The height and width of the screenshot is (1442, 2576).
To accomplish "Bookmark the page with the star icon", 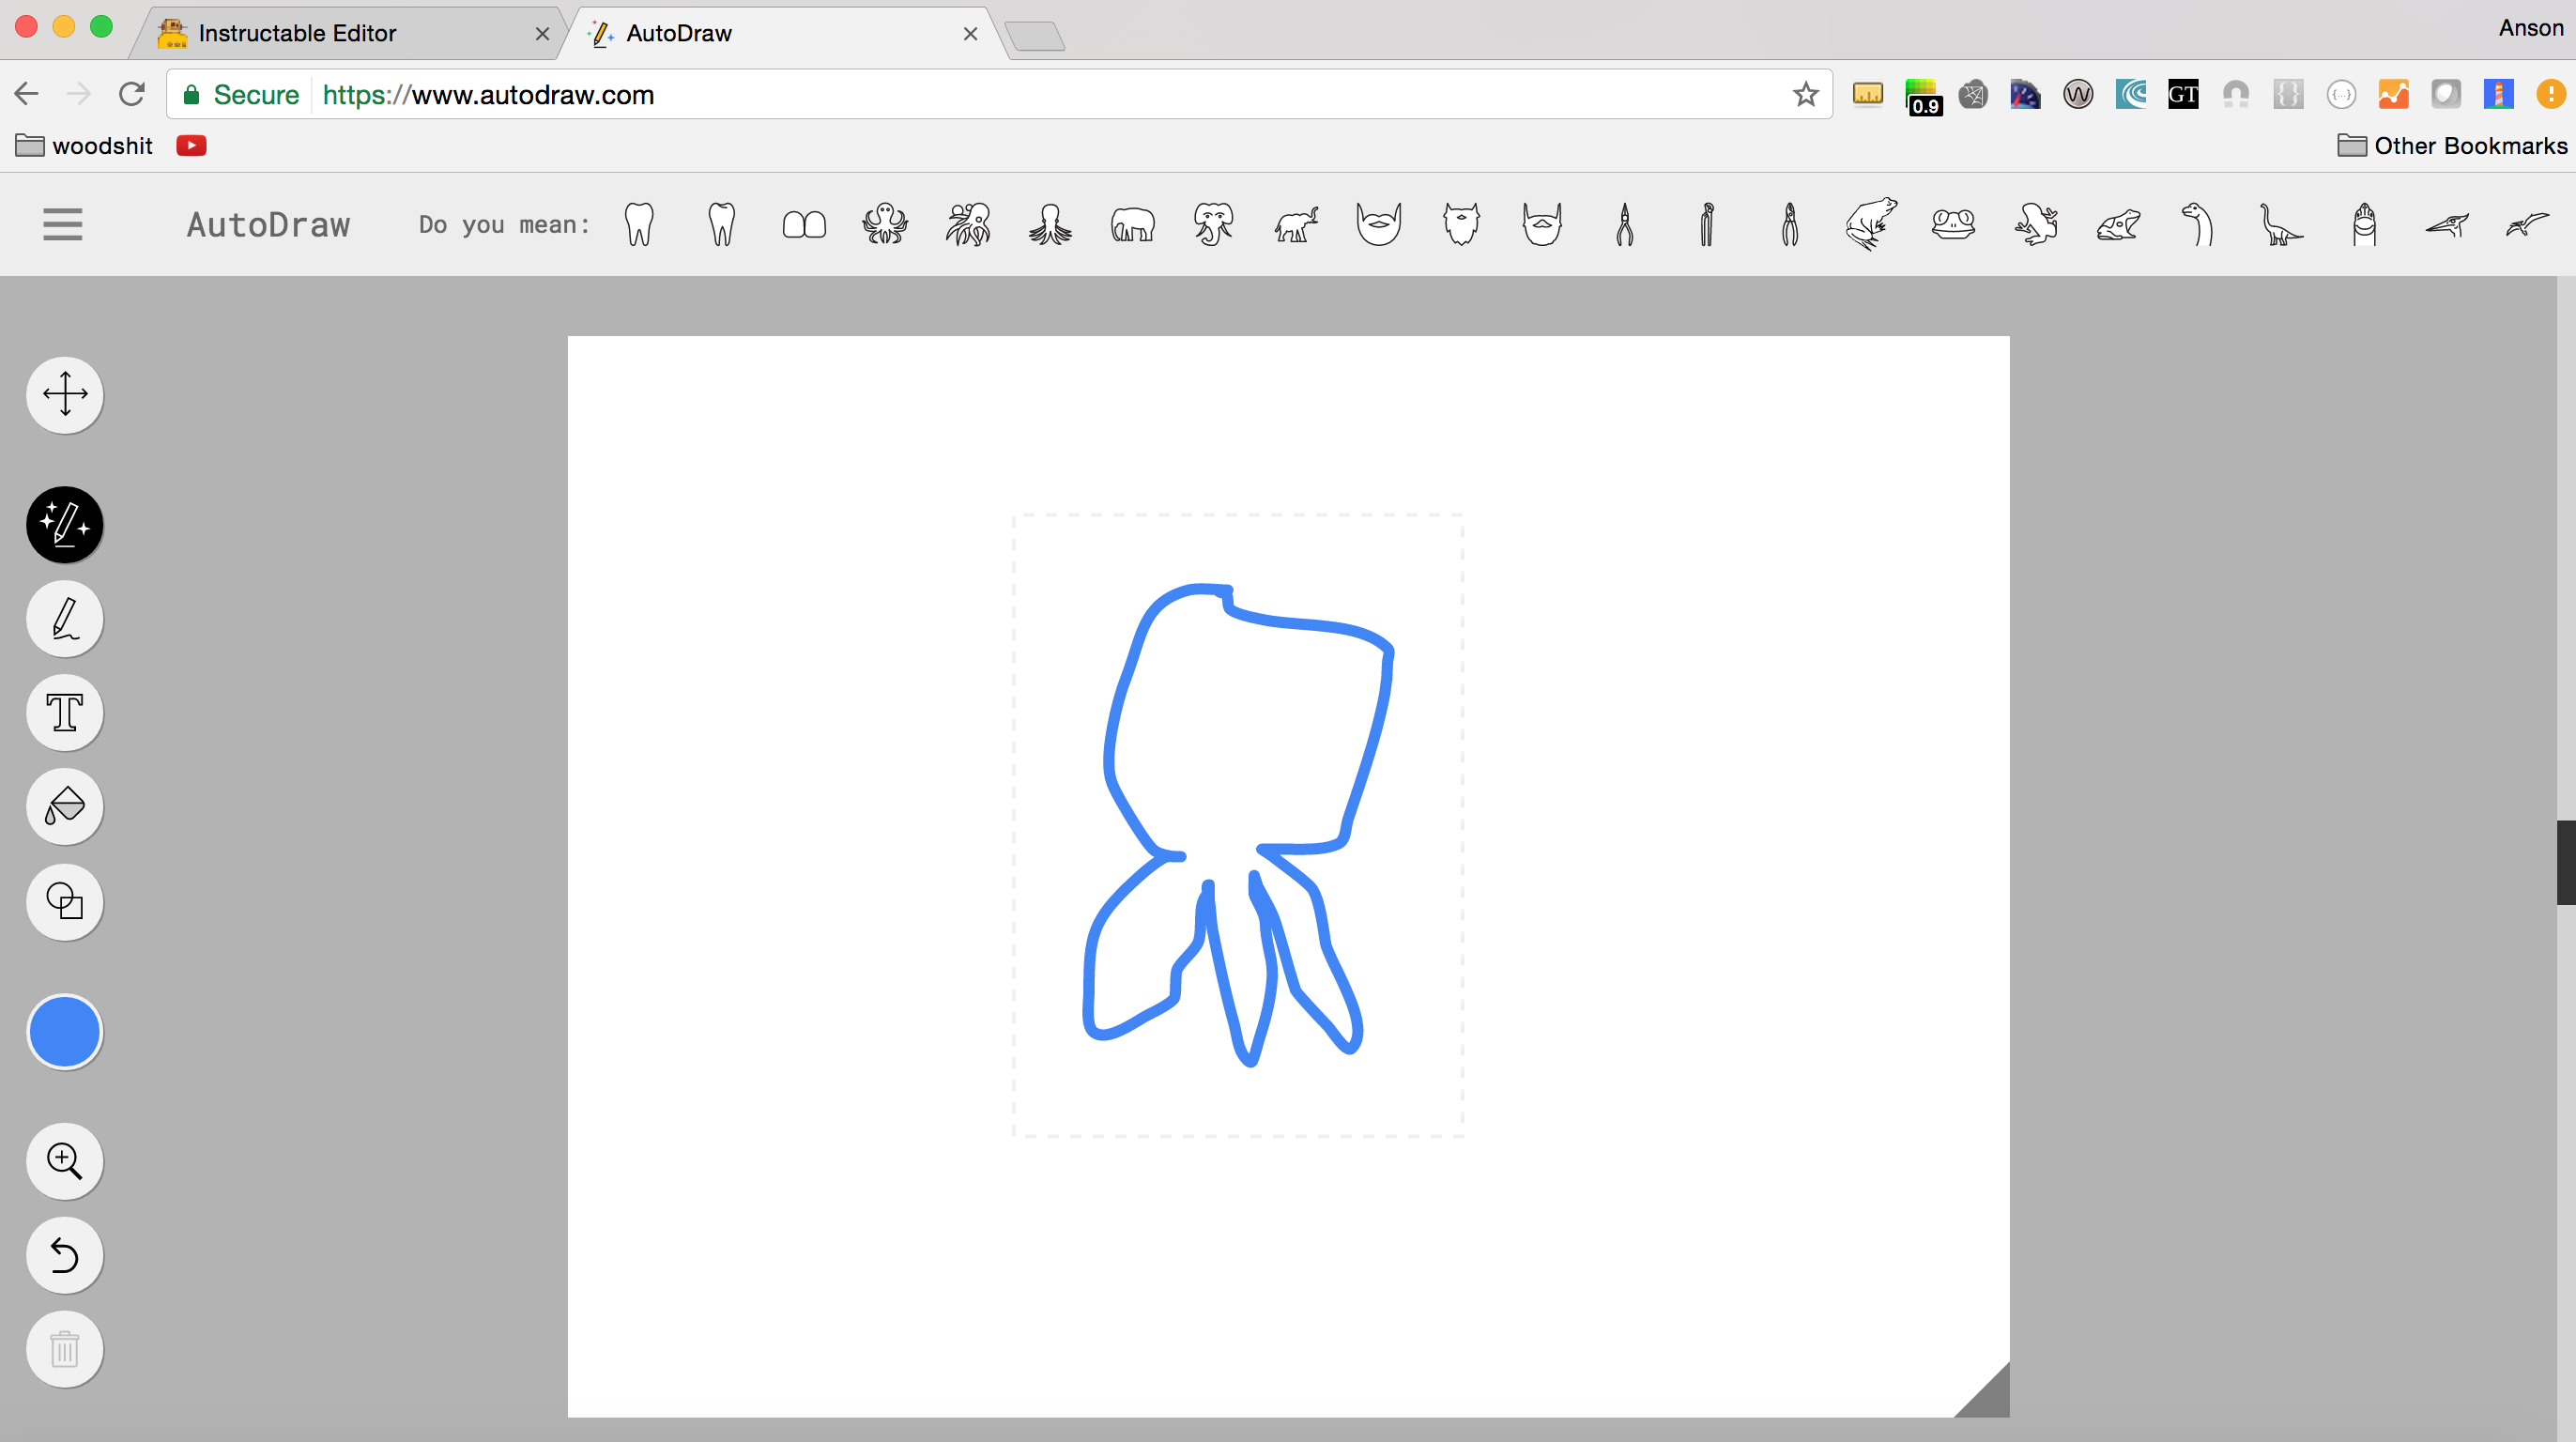I will (x=1806, y=94).
